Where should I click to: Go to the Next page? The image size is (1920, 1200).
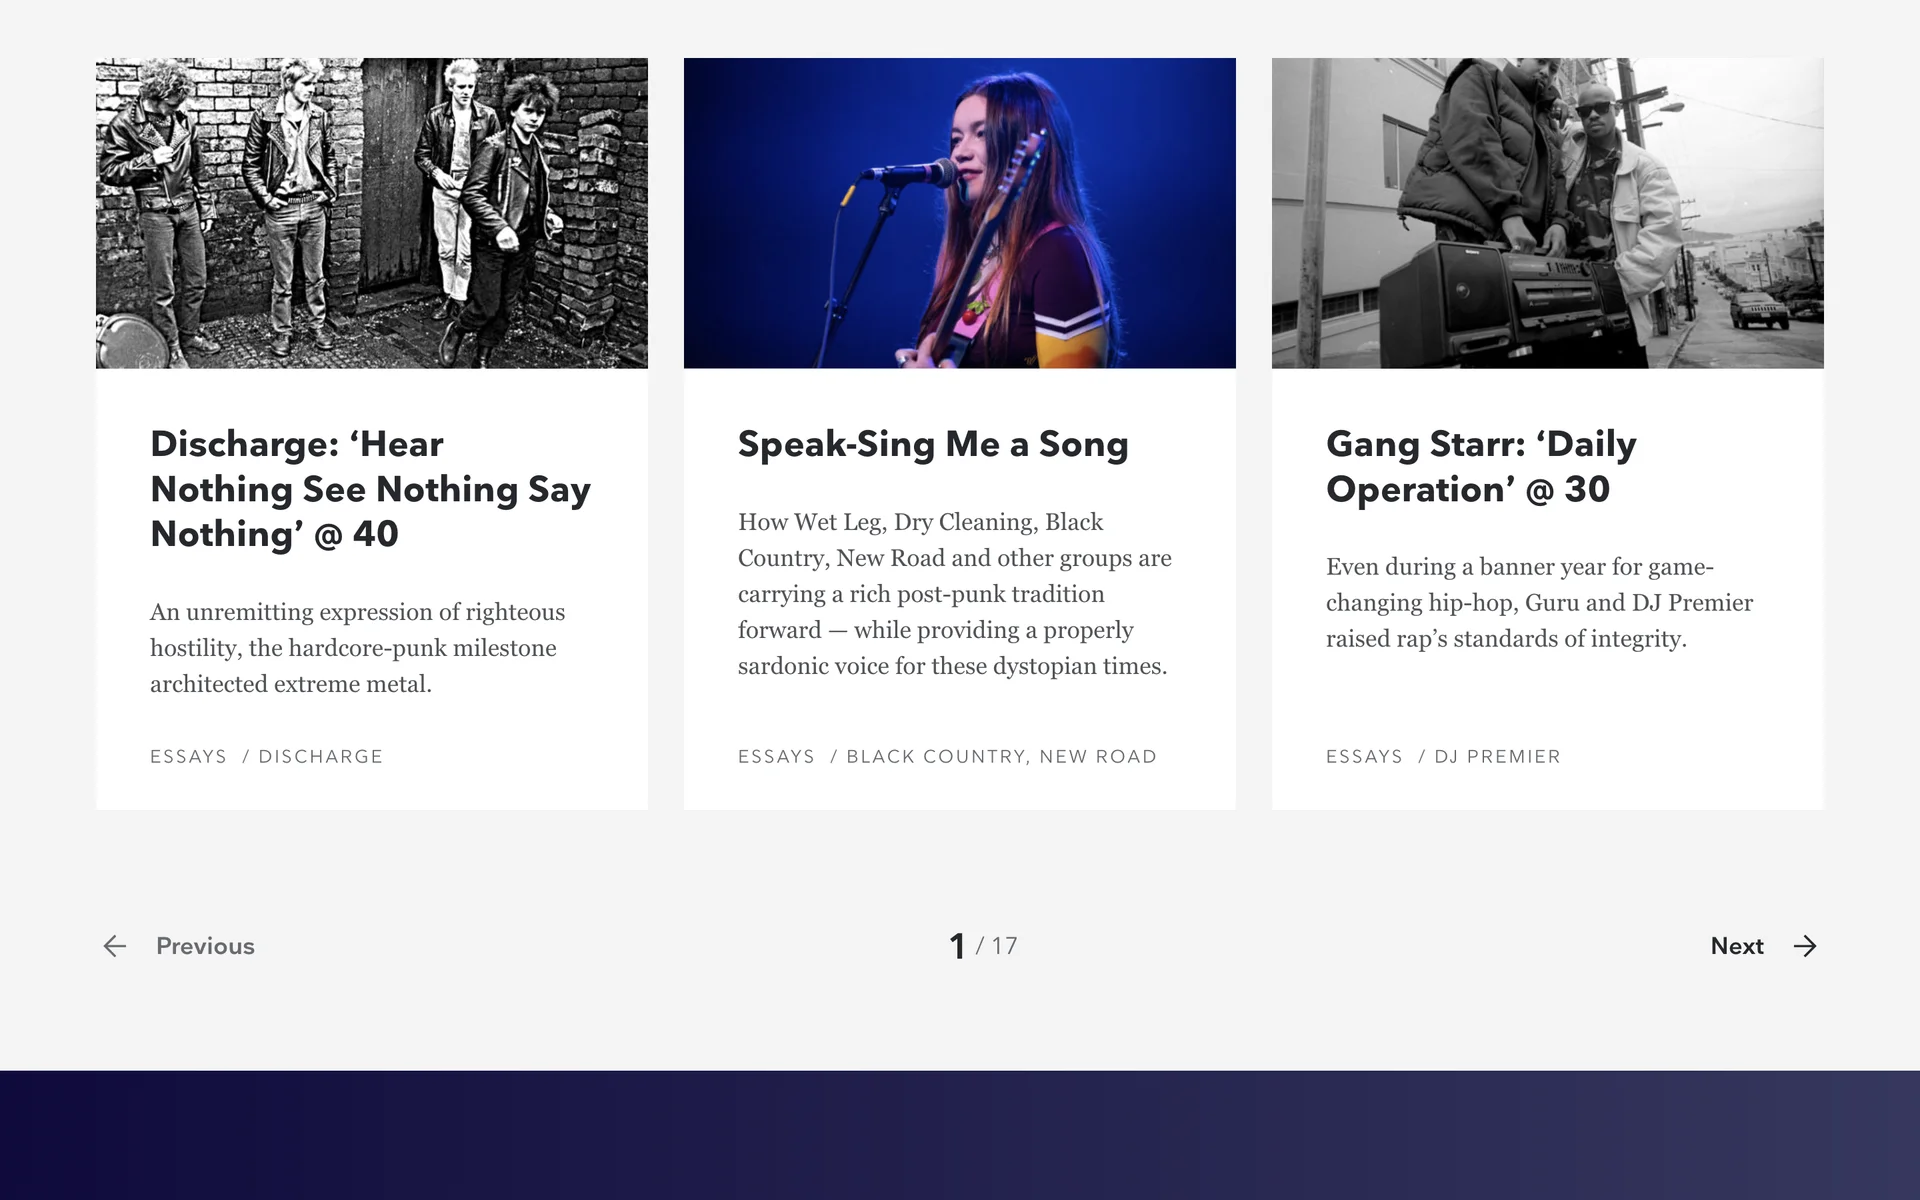tap(1737, 946)
